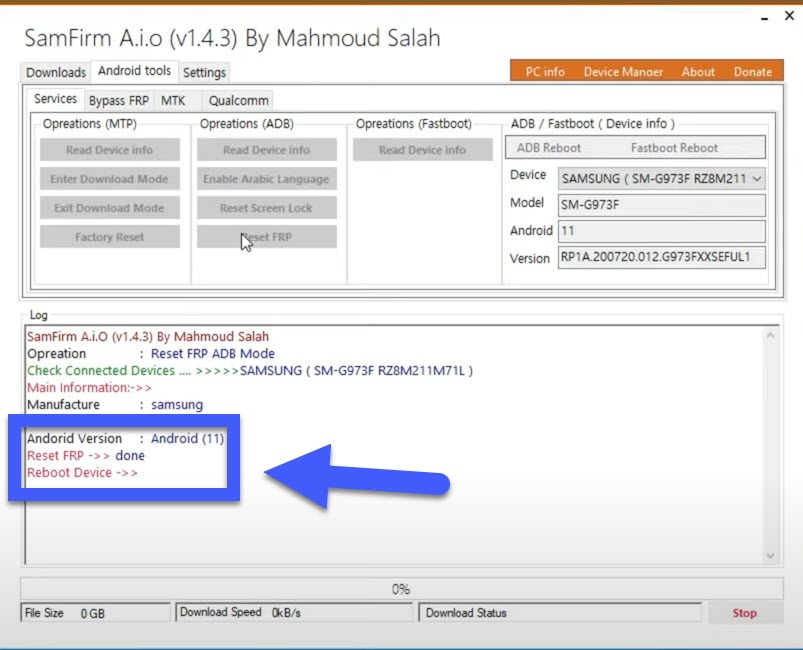
Task: Click the Factory Reset button
Action: (x=110, y=237)
